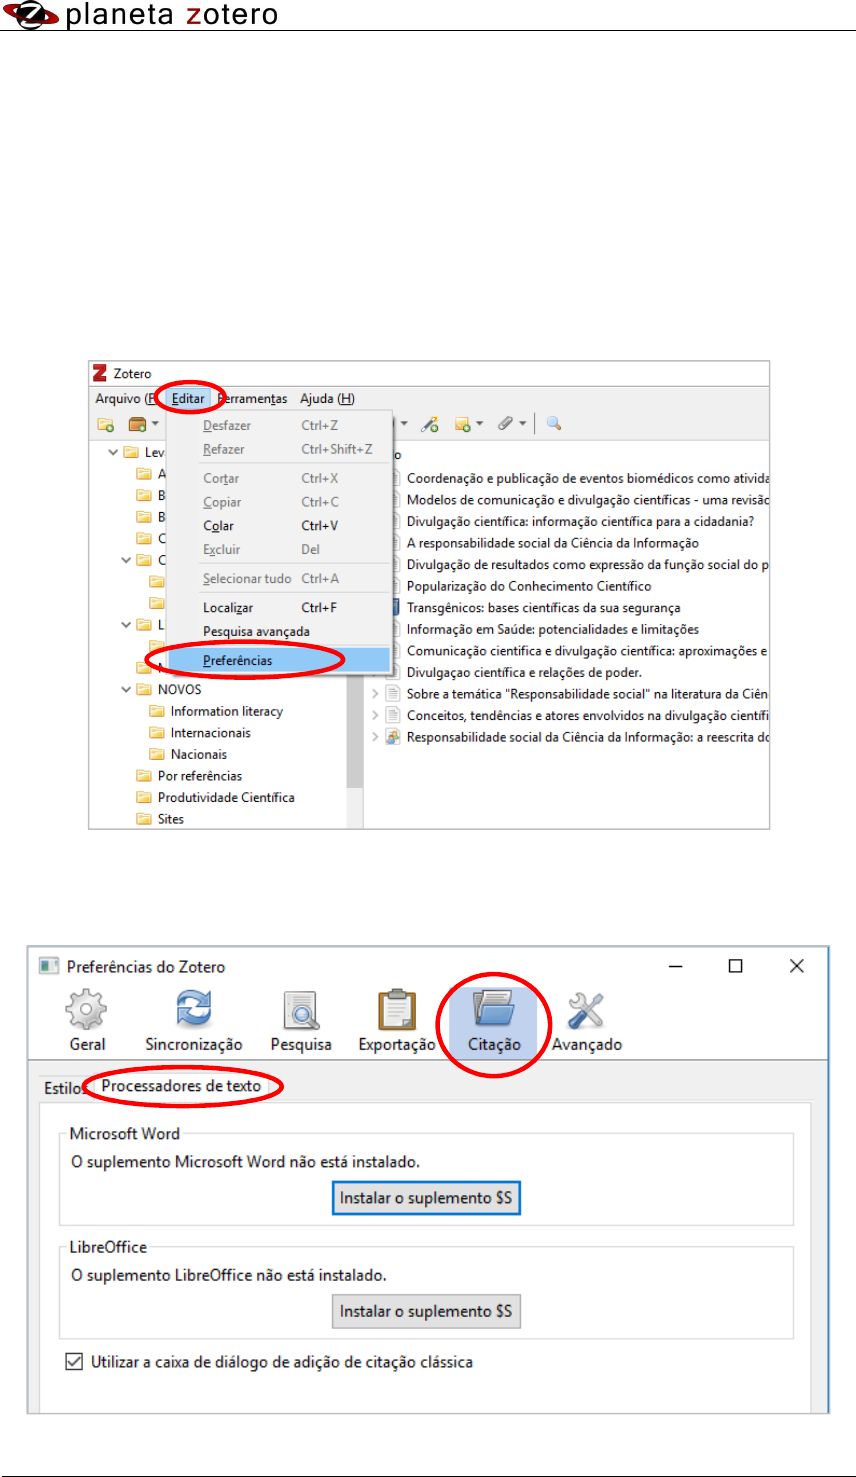Toggle classic citation dialog checkbox
This screenshot has width=856, height=1477.
tap(74, 1361)
